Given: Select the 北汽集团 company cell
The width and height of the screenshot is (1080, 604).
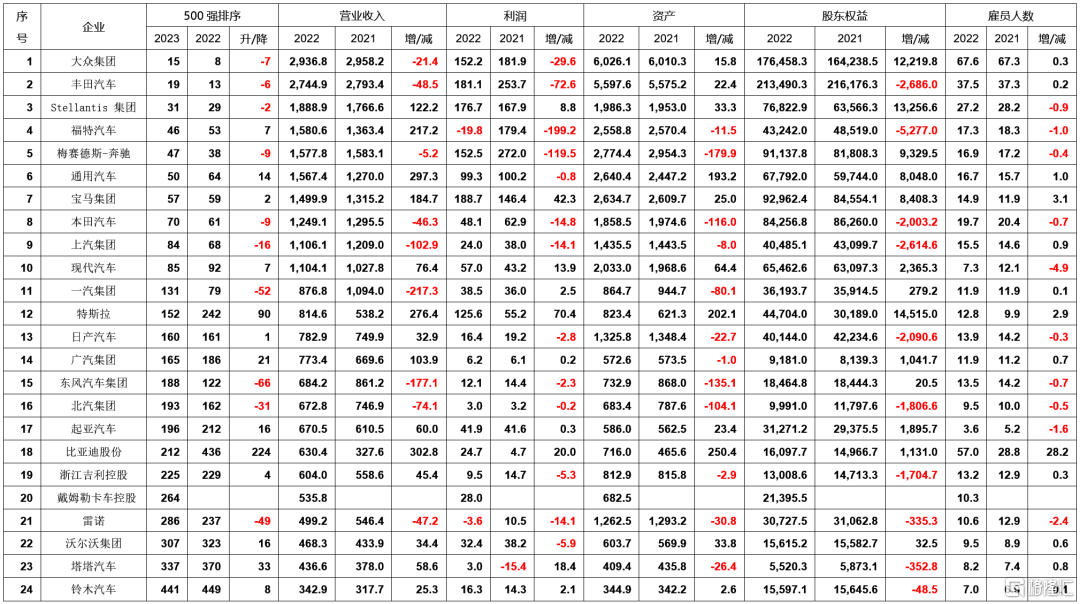Looking at the screenshot, I should coord(94,406).
